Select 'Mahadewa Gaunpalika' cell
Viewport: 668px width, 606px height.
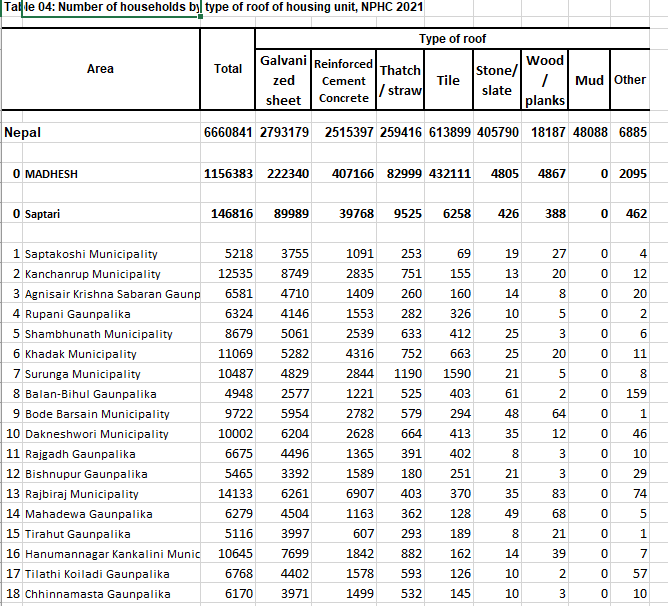[111, 514]
